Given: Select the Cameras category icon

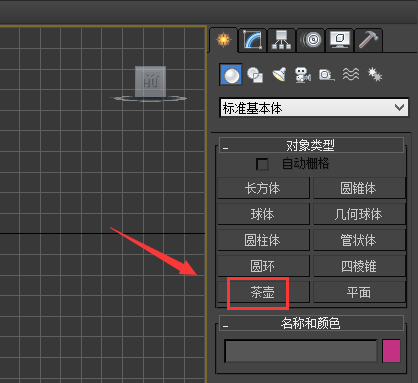Looking at the screenshot, I should coord(303,75).
